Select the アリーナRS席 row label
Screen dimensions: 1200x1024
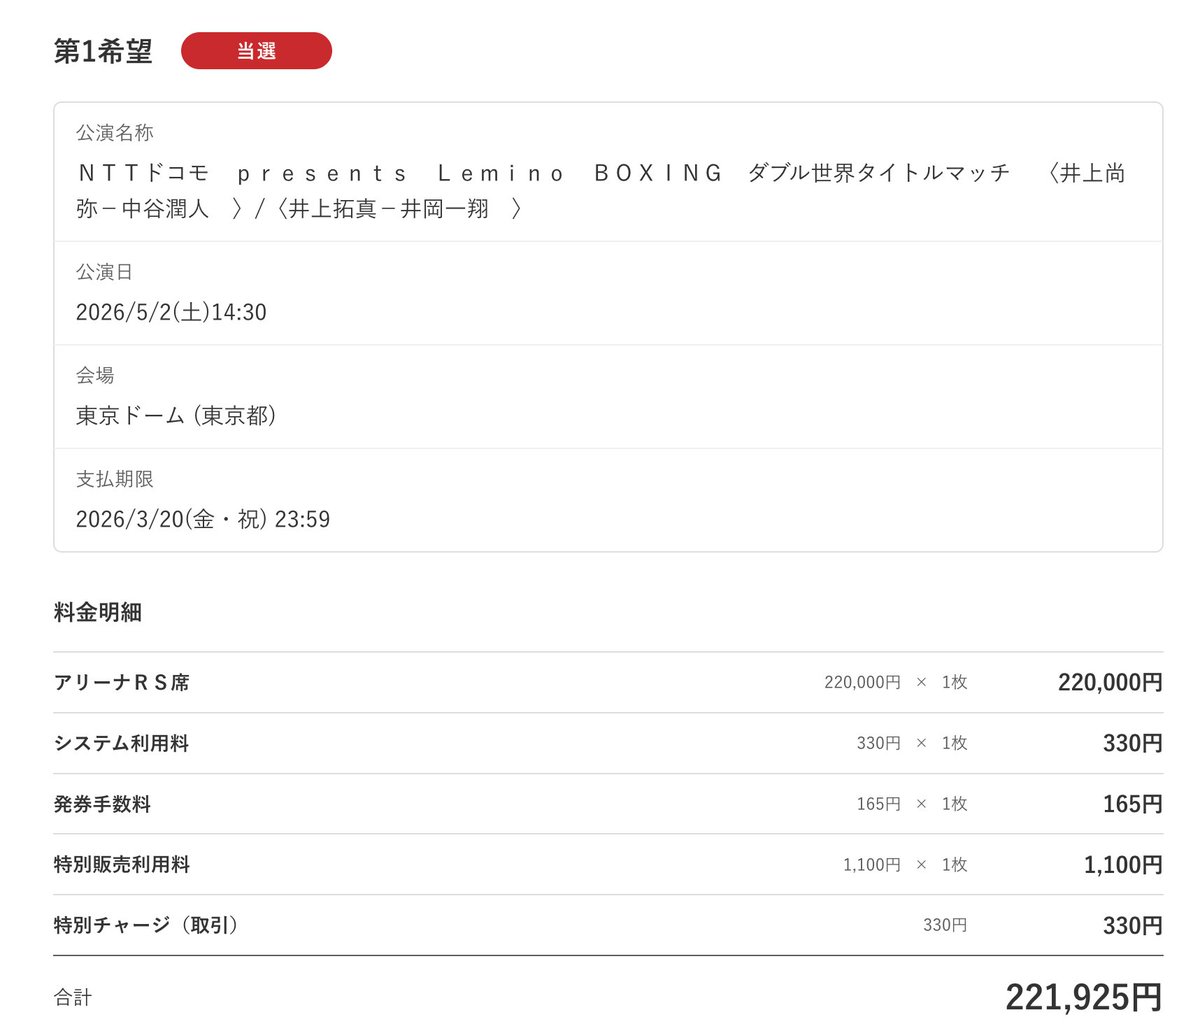122,683
